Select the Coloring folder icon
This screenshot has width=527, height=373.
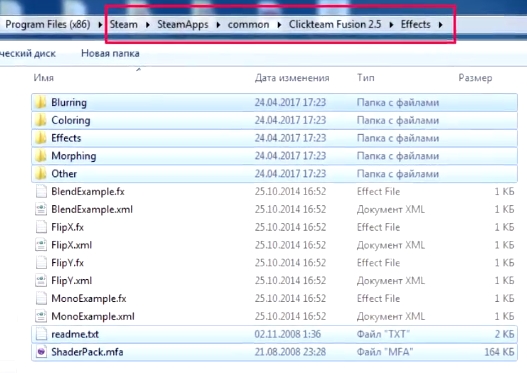[41, 120]
